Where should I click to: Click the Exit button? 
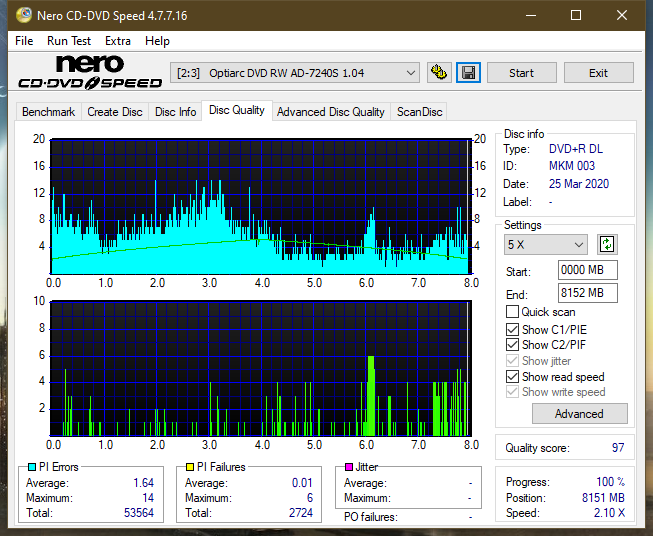[598, 73]
